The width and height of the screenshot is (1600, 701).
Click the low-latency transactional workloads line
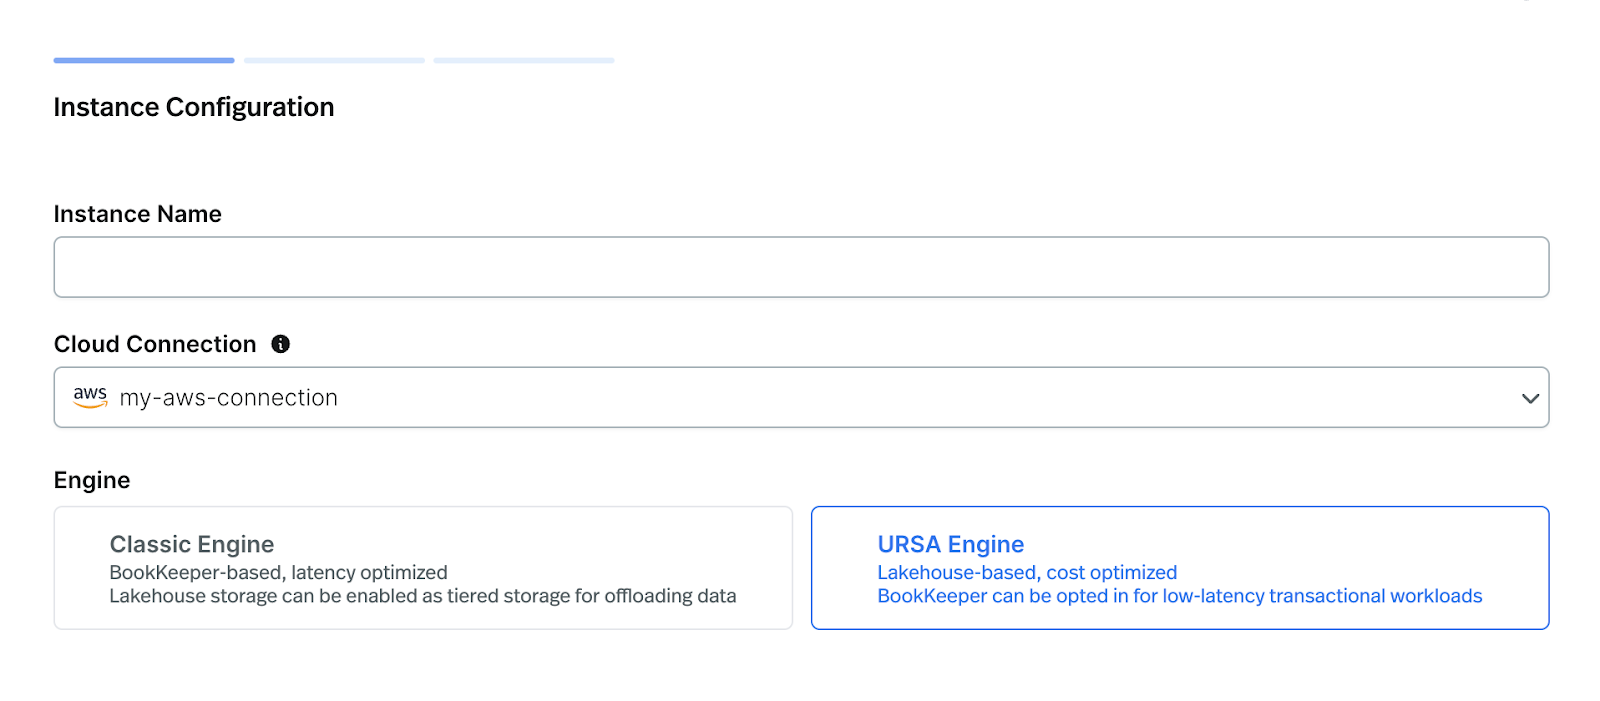(x=1180, y=596)
